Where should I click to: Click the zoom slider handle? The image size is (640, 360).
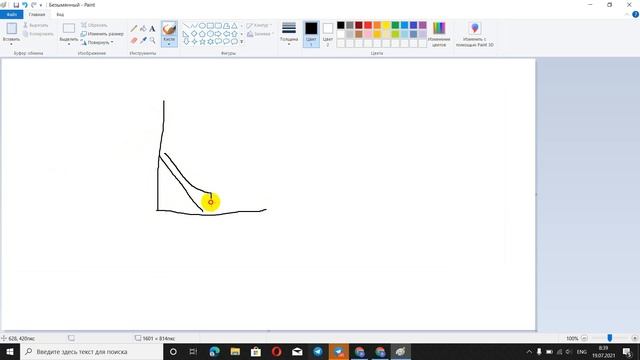(610, 338)
